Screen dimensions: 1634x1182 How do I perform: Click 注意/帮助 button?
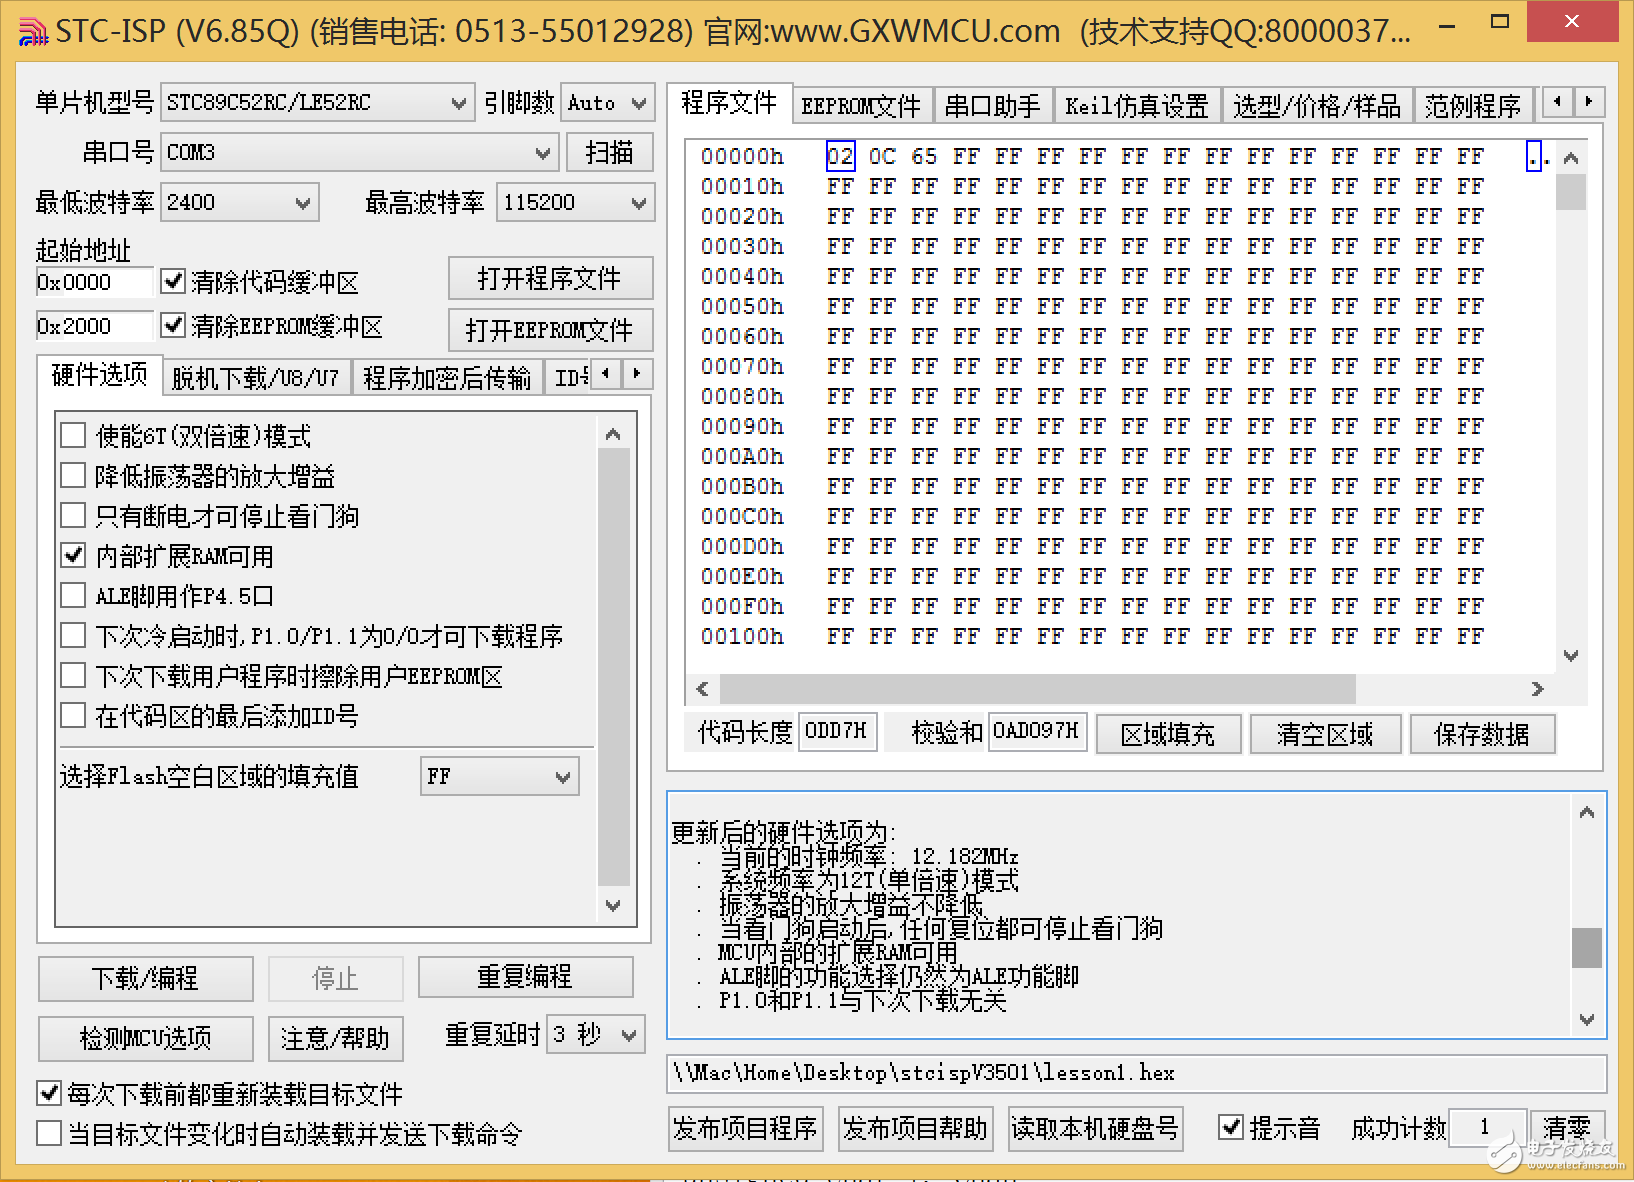point(335,1038)
